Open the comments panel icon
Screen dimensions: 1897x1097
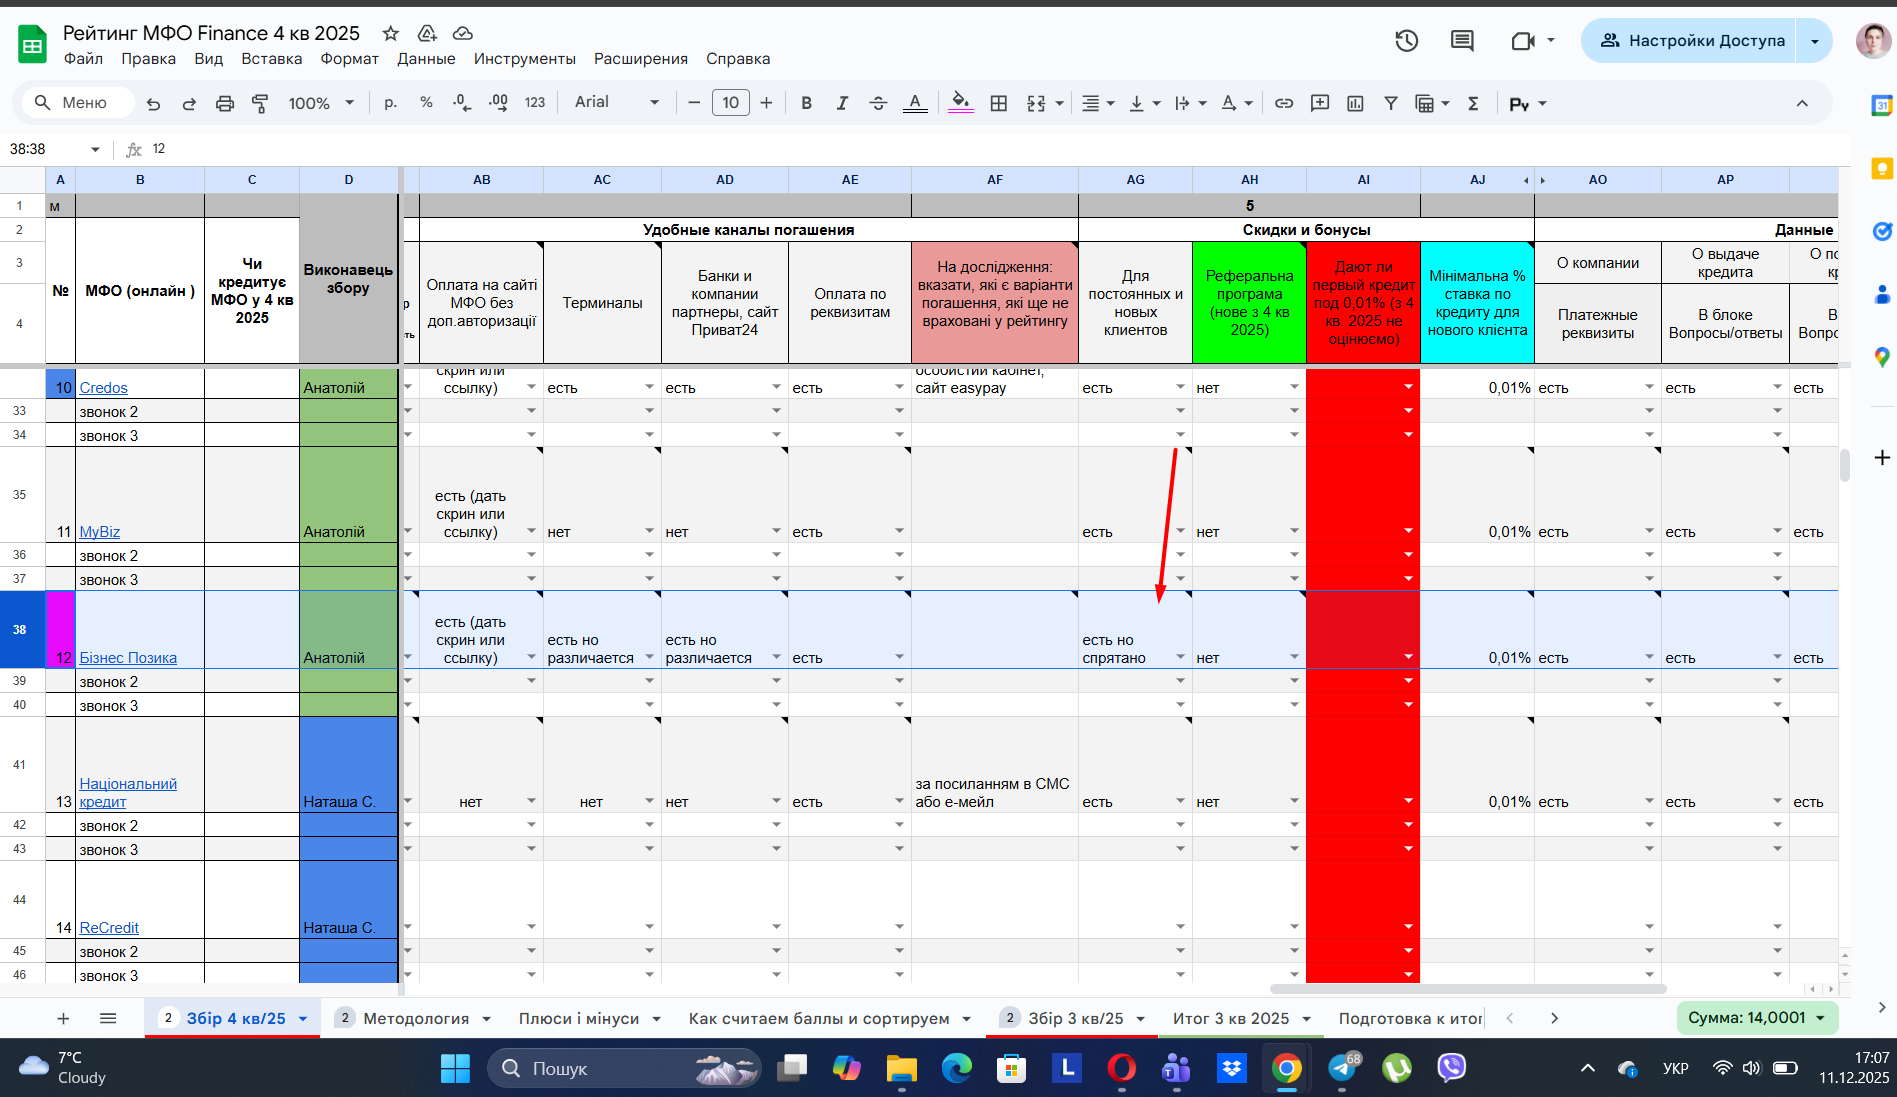(x=1462, y=41)
